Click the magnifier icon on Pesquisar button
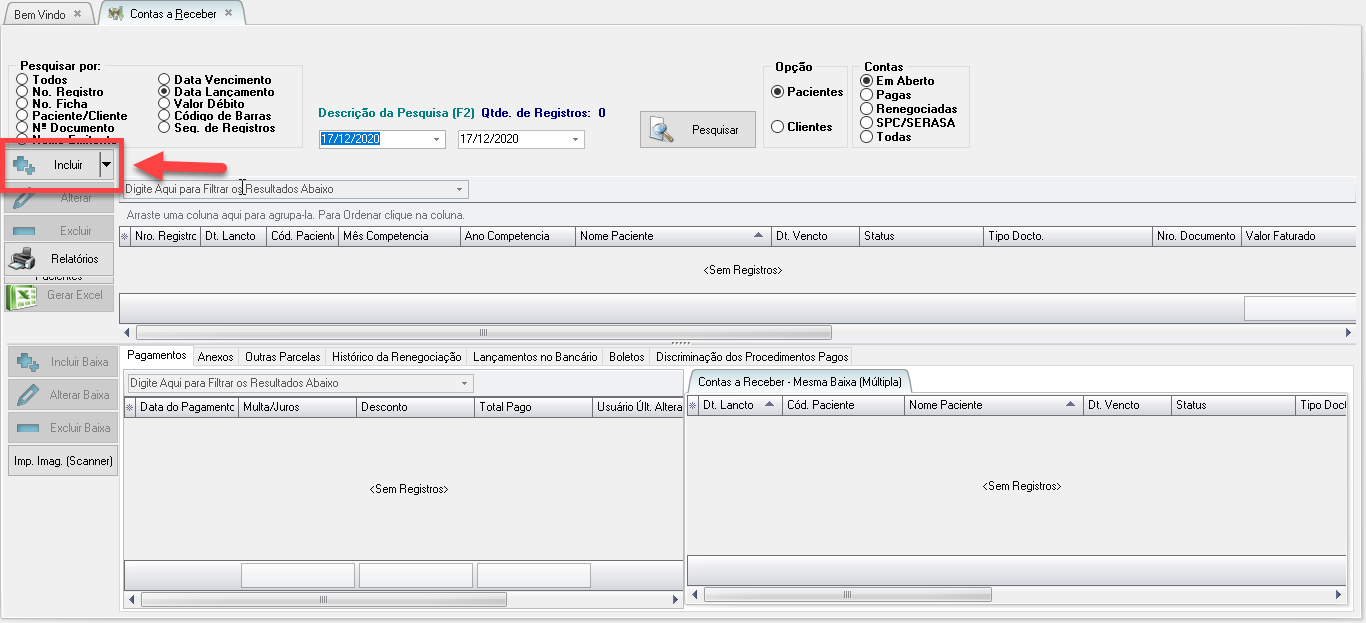1366x623 pixels. click(663, 130)
